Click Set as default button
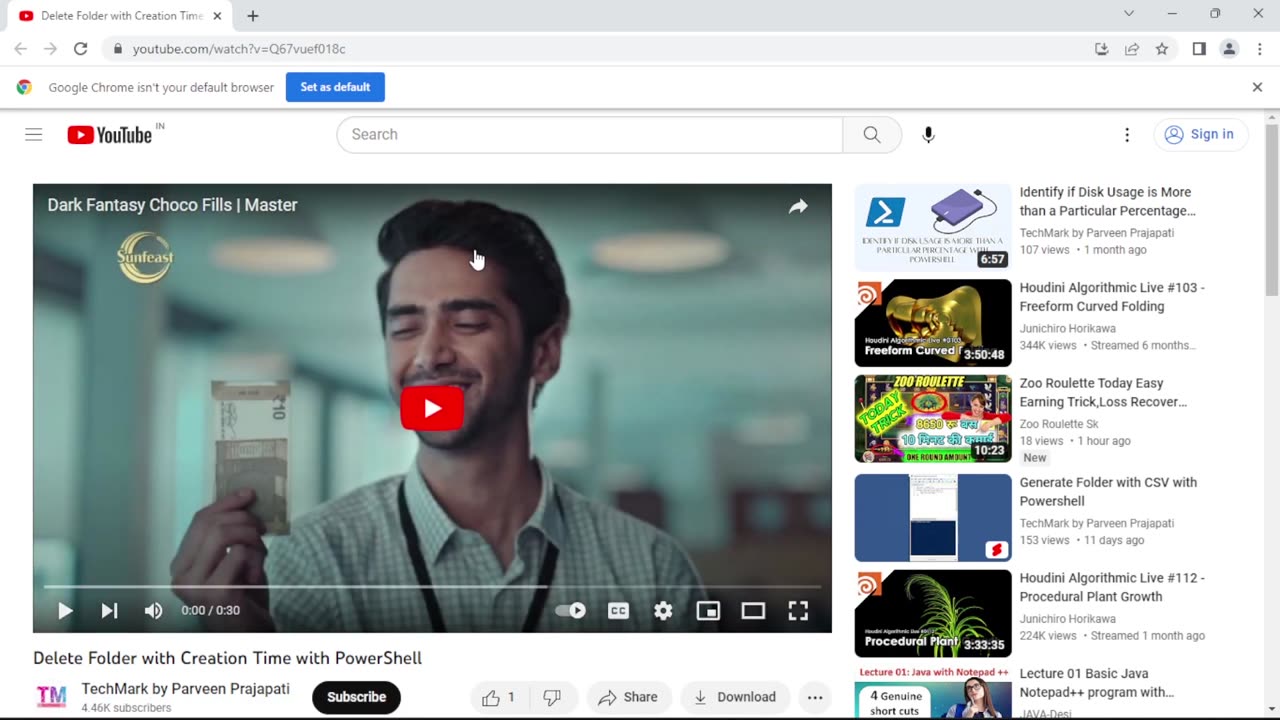This screenshot has width=1280, height=720. 335,87
